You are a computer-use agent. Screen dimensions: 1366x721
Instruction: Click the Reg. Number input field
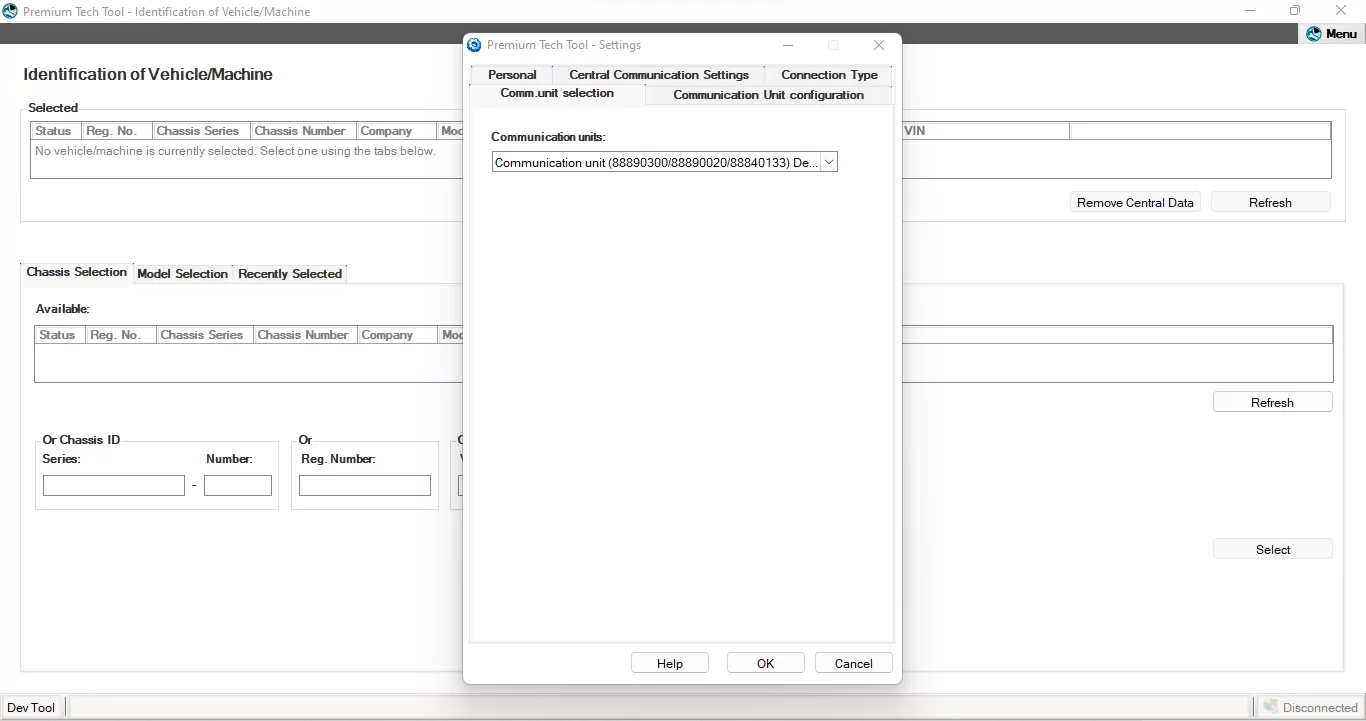(x=364, y=485)
